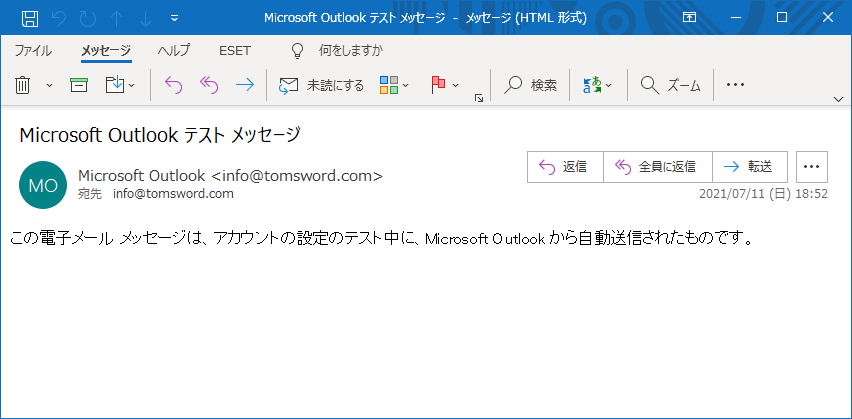The width and height of the screenshot is (852, 419).
Task: Archive the message using archive icon
Action: (79, 85)
